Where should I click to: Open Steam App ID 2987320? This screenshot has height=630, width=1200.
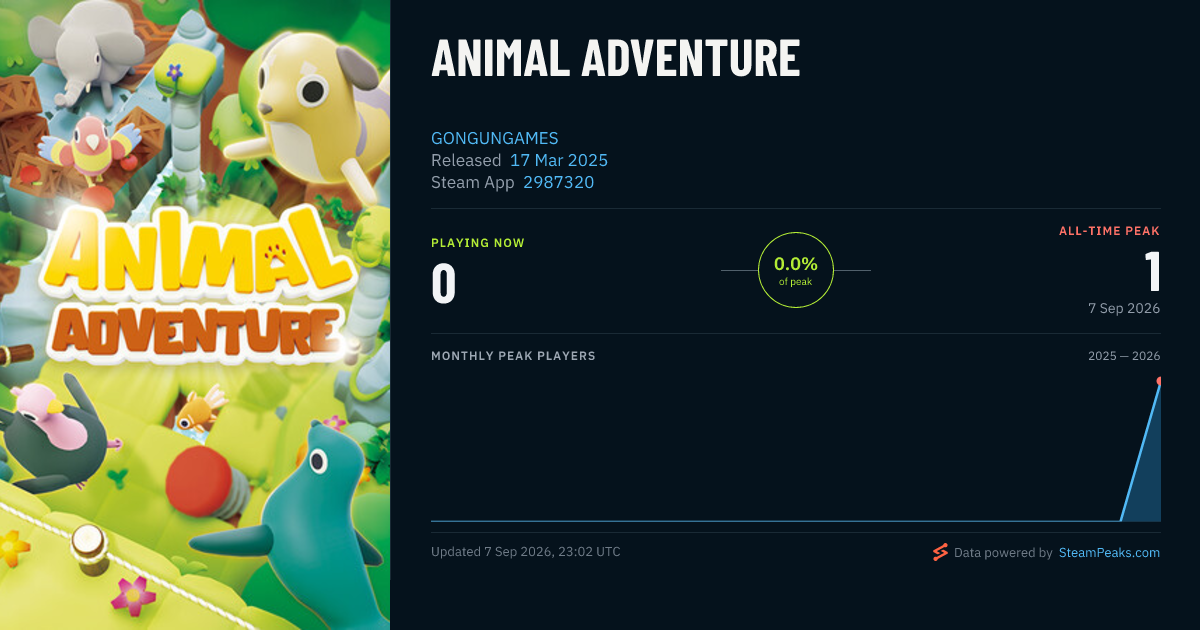point(558,182)
